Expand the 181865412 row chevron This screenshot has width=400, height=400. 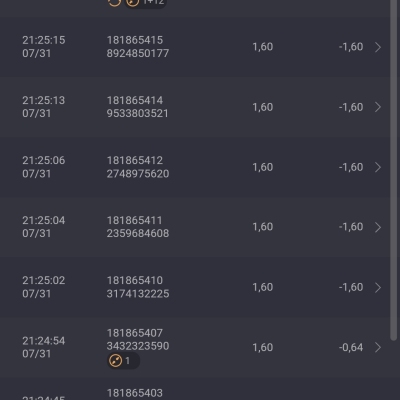click(378, 167)
